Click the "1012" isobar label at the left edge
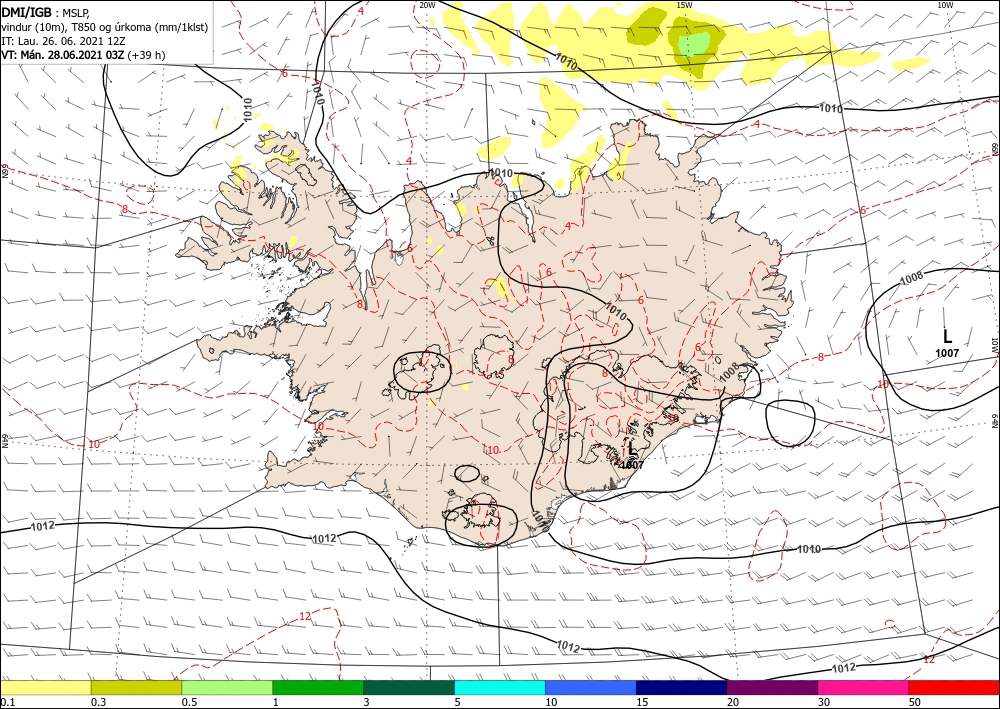The height and width of the screenshot is (709, 1000). click(43, 526)
